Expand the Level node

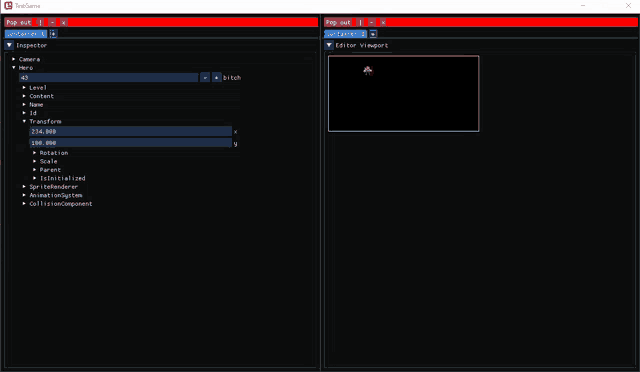[24, 88]
